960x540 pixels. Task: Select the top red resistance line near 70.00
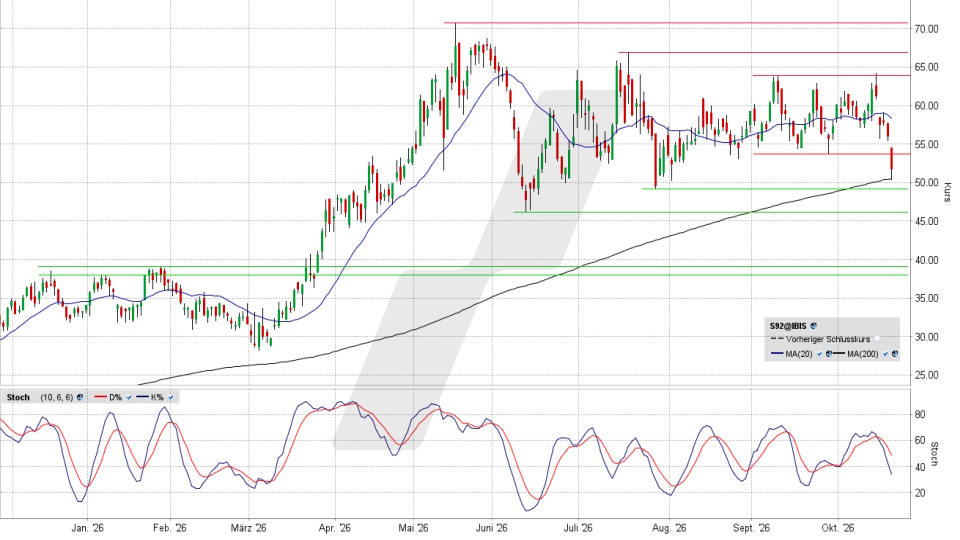click(676, 23)
